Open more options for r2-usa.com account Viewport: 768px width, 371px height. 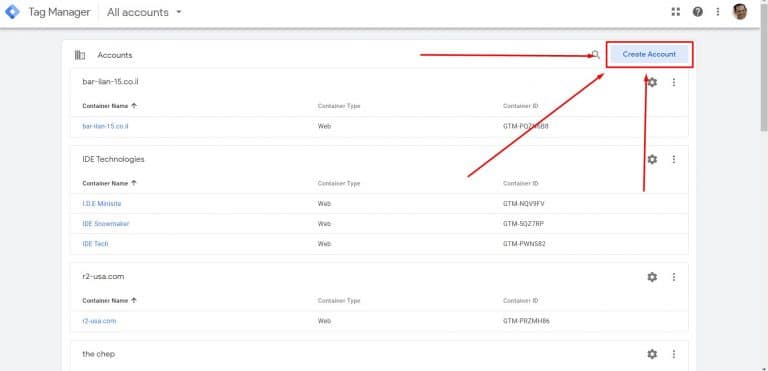(674, 277)
